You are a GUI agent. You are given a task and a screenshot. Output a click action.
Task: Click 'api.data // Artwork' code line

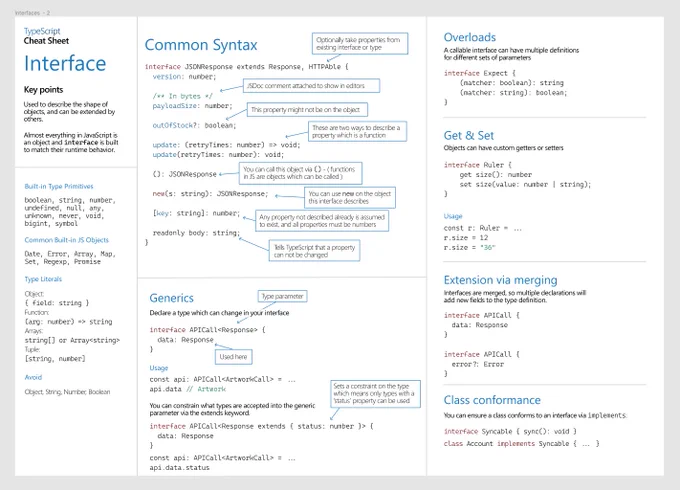(x=188, y=389)
